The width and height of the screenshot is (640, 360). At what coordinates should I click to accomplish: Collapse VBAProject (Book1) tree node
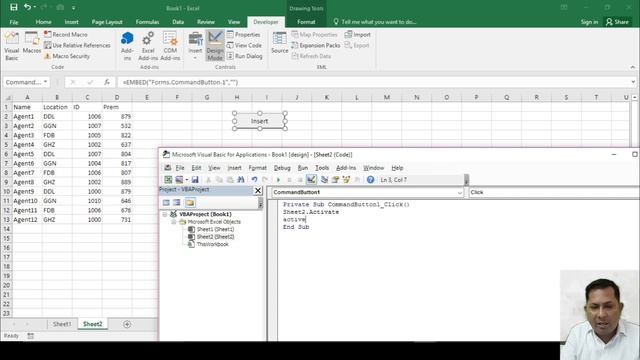click(165, 214)
